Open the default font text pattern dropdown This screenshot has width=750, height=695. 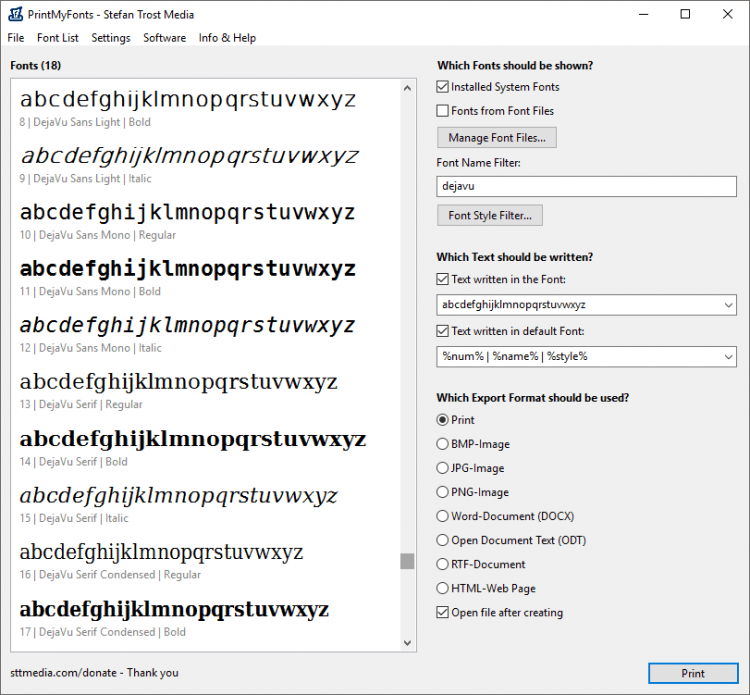[727, 356]
